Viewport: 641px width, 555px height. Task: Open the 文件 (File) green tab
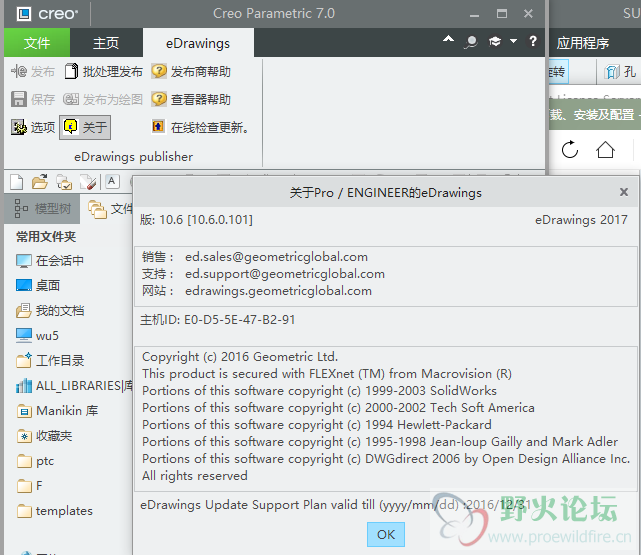point(37,43)
